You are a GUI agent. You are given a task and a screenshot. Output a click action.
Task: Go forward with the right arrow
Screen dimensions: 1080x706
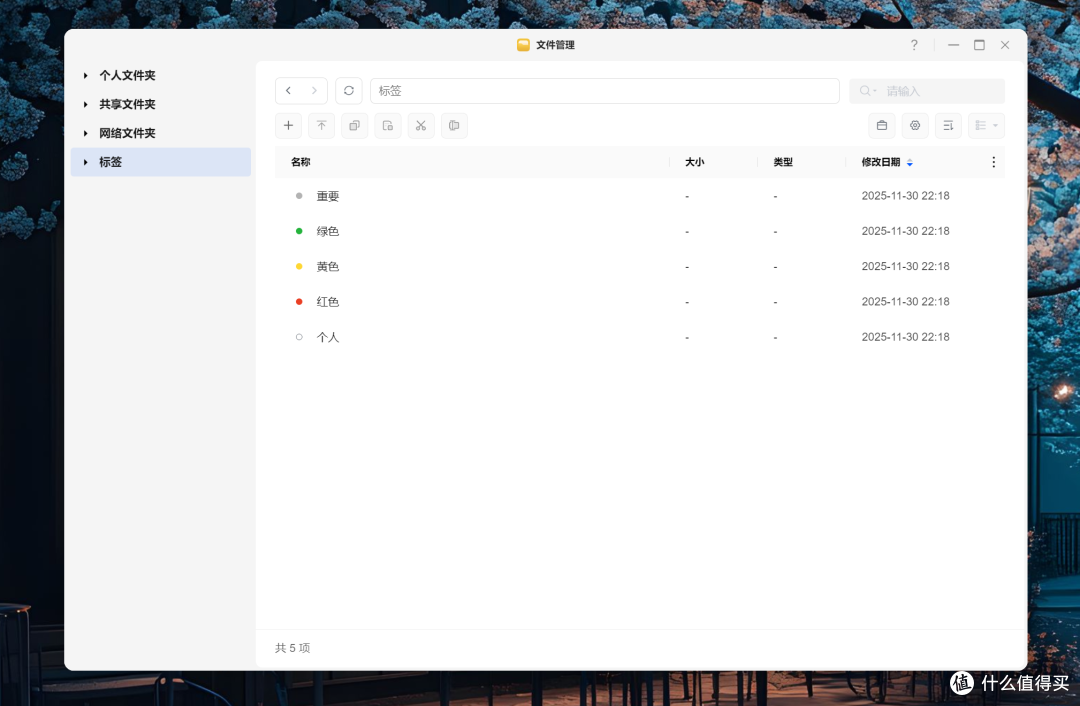[314, 91]
